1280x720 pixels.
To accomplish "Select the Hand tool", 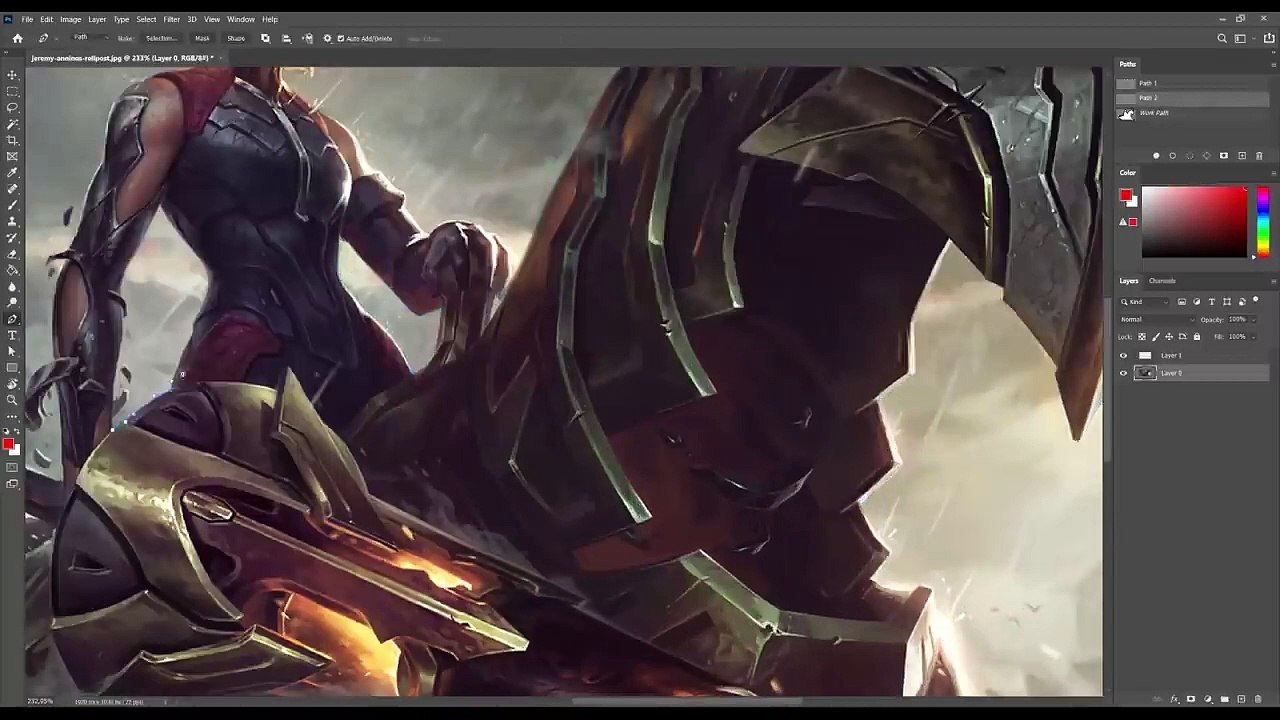I will 12,383.
